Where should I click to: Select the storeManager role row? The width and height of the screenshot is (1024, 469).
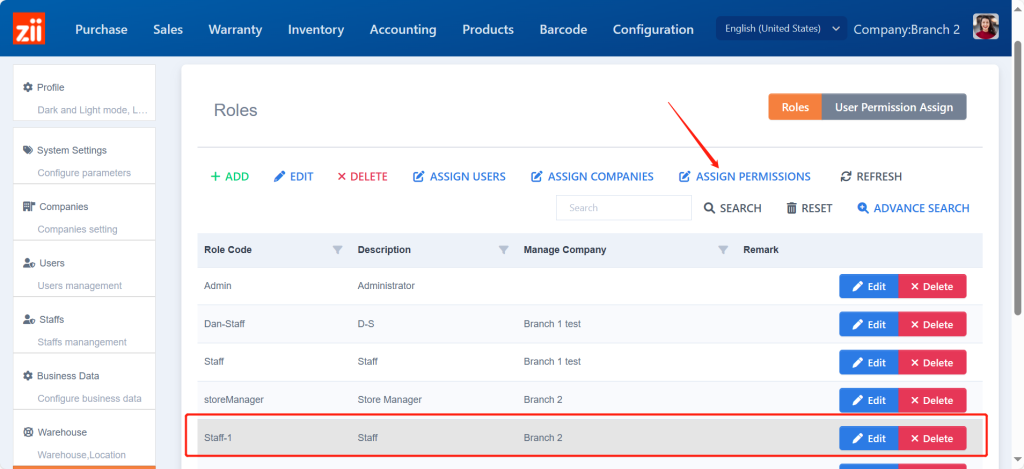pyautogui.click(x=500, y=400)
